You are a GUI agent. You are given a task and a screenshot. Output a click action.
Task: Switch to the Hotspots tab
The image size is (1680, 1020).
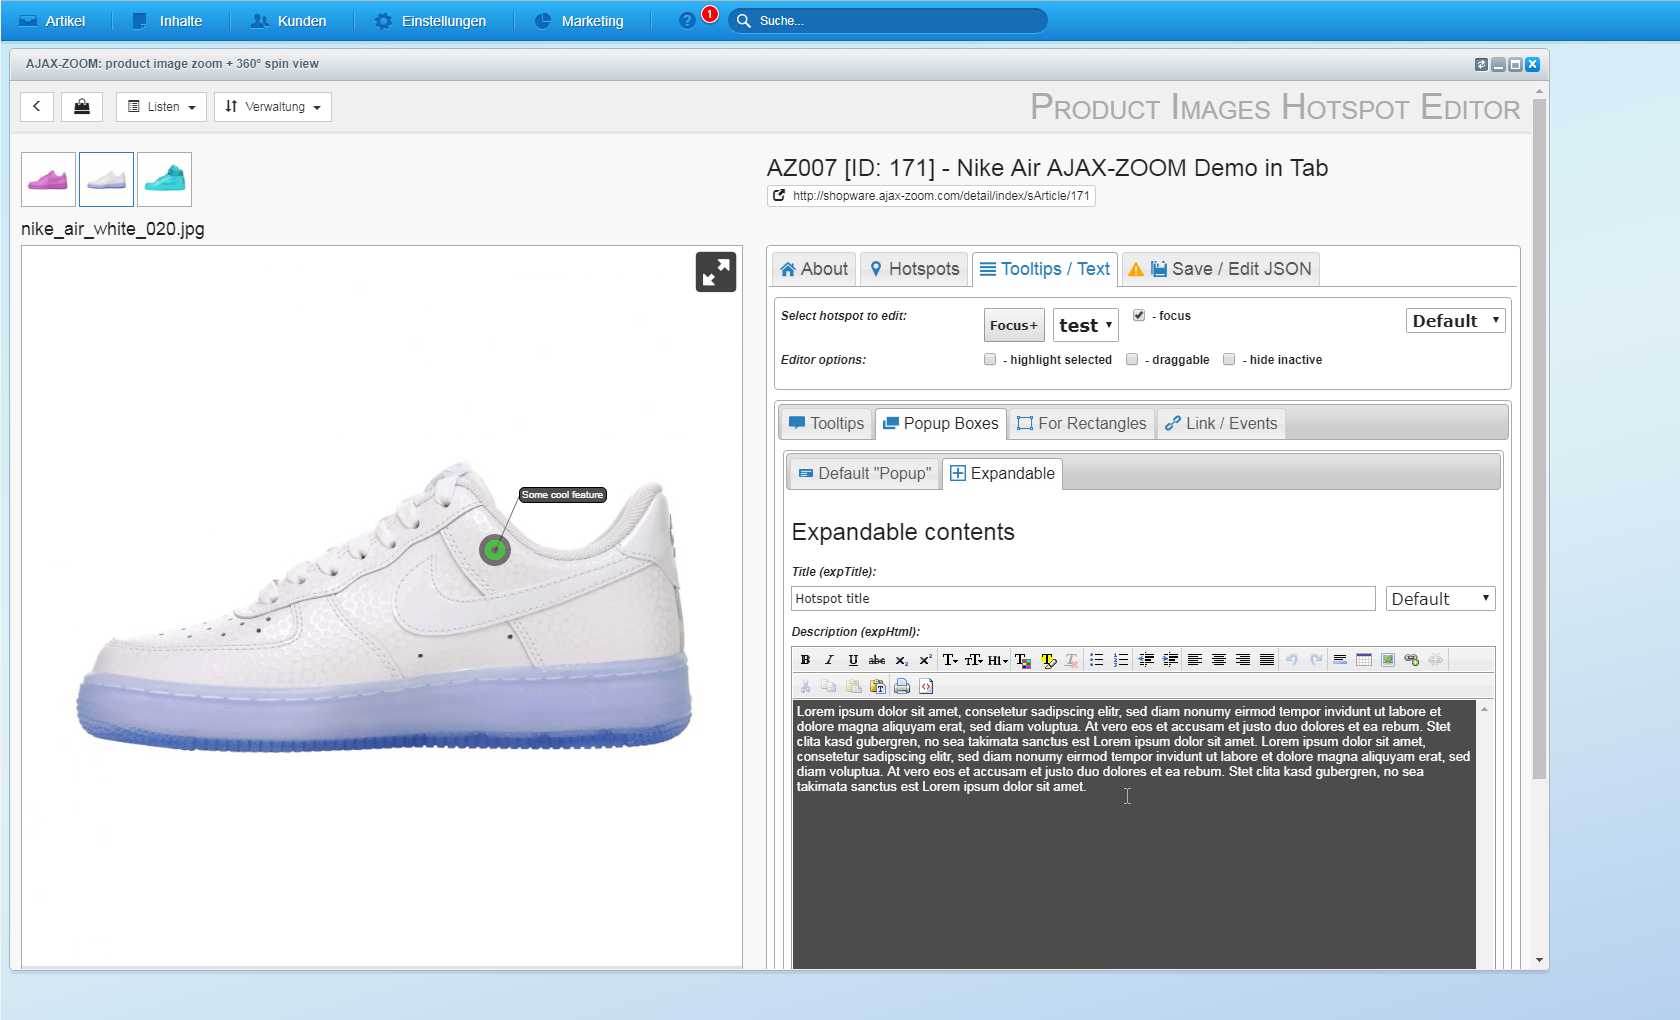pyautogui.click(x=914, y=269)
